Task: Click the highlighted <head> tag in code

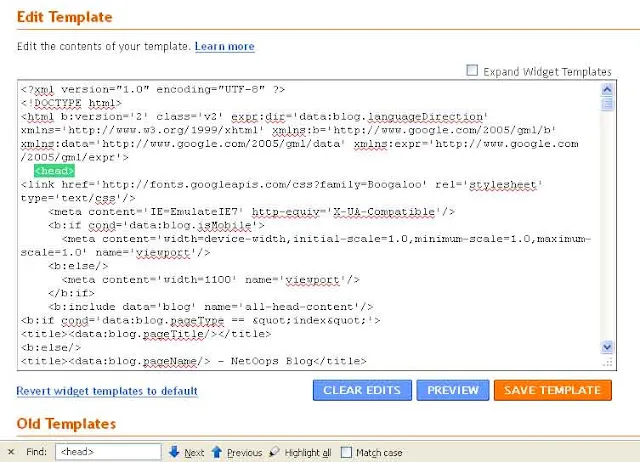Action: click(54, 171)
